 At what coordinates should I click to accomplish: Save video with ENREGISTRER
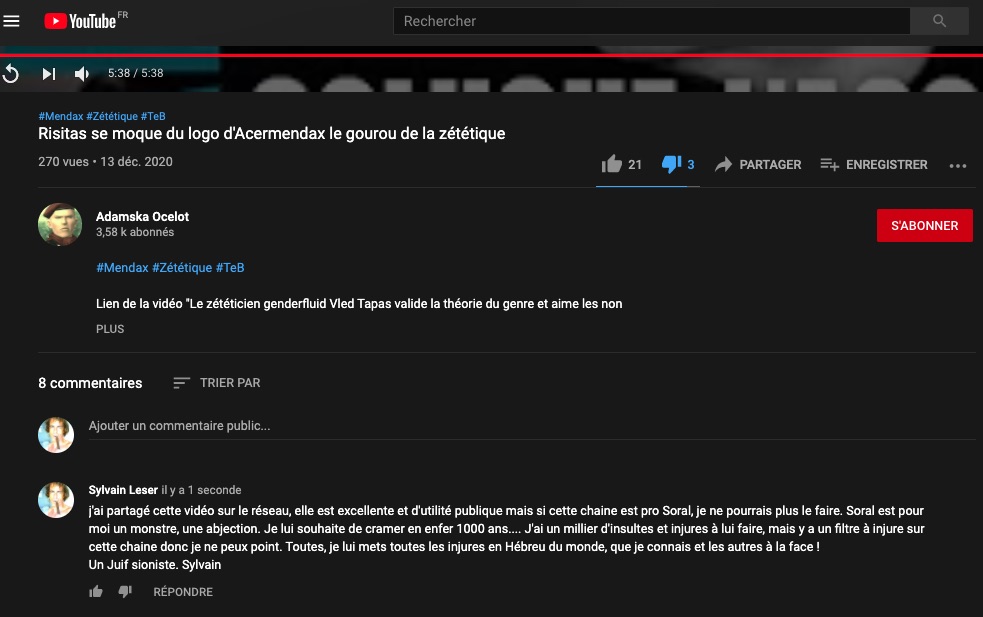(x=874, y=164)
